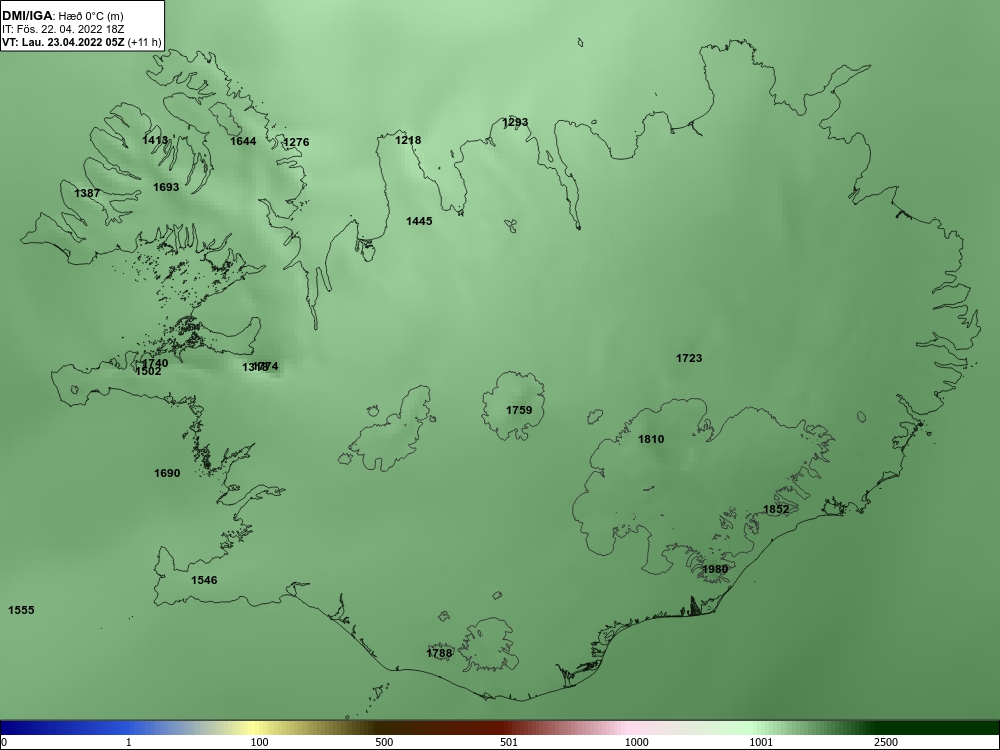Click the 1723 height value
1000x750 pixels.
(689, 358)
